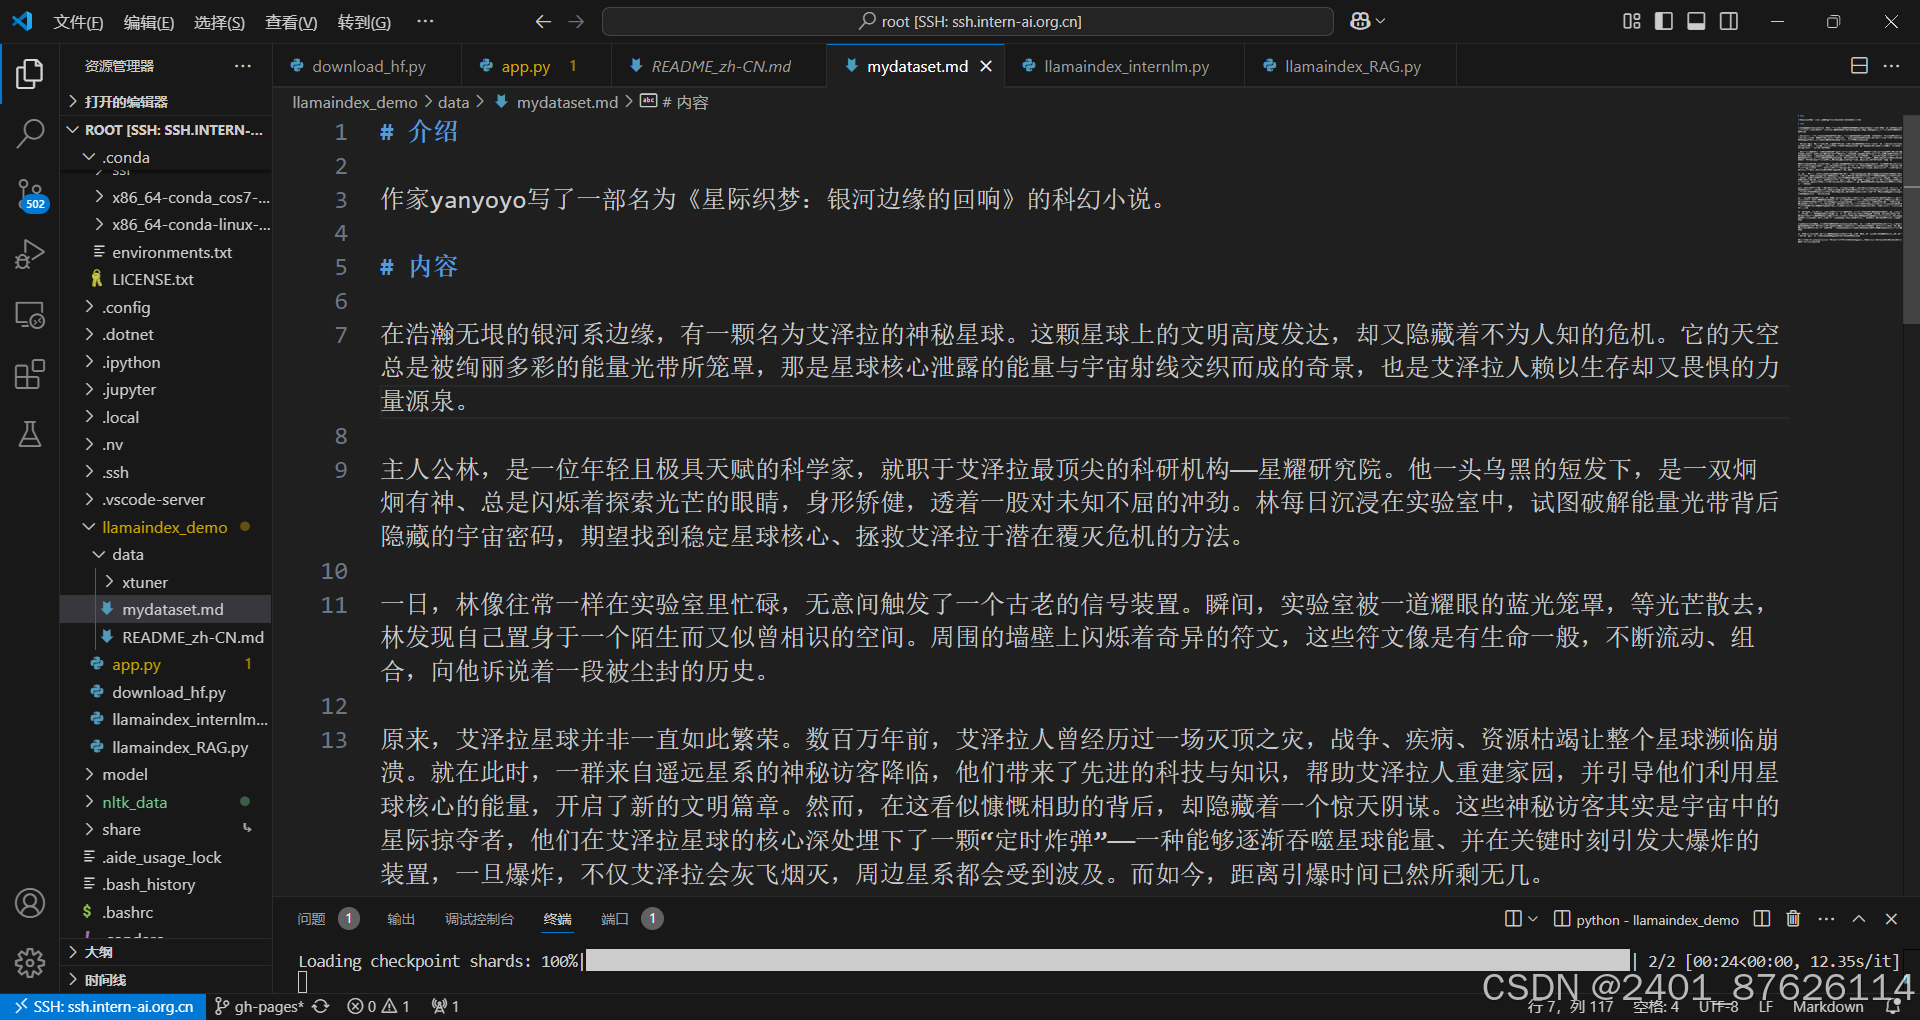This screenshot has height=1020, width=1920.
Task: Toggle the primary side bar visibility
Action: [x=1663, y=20]
